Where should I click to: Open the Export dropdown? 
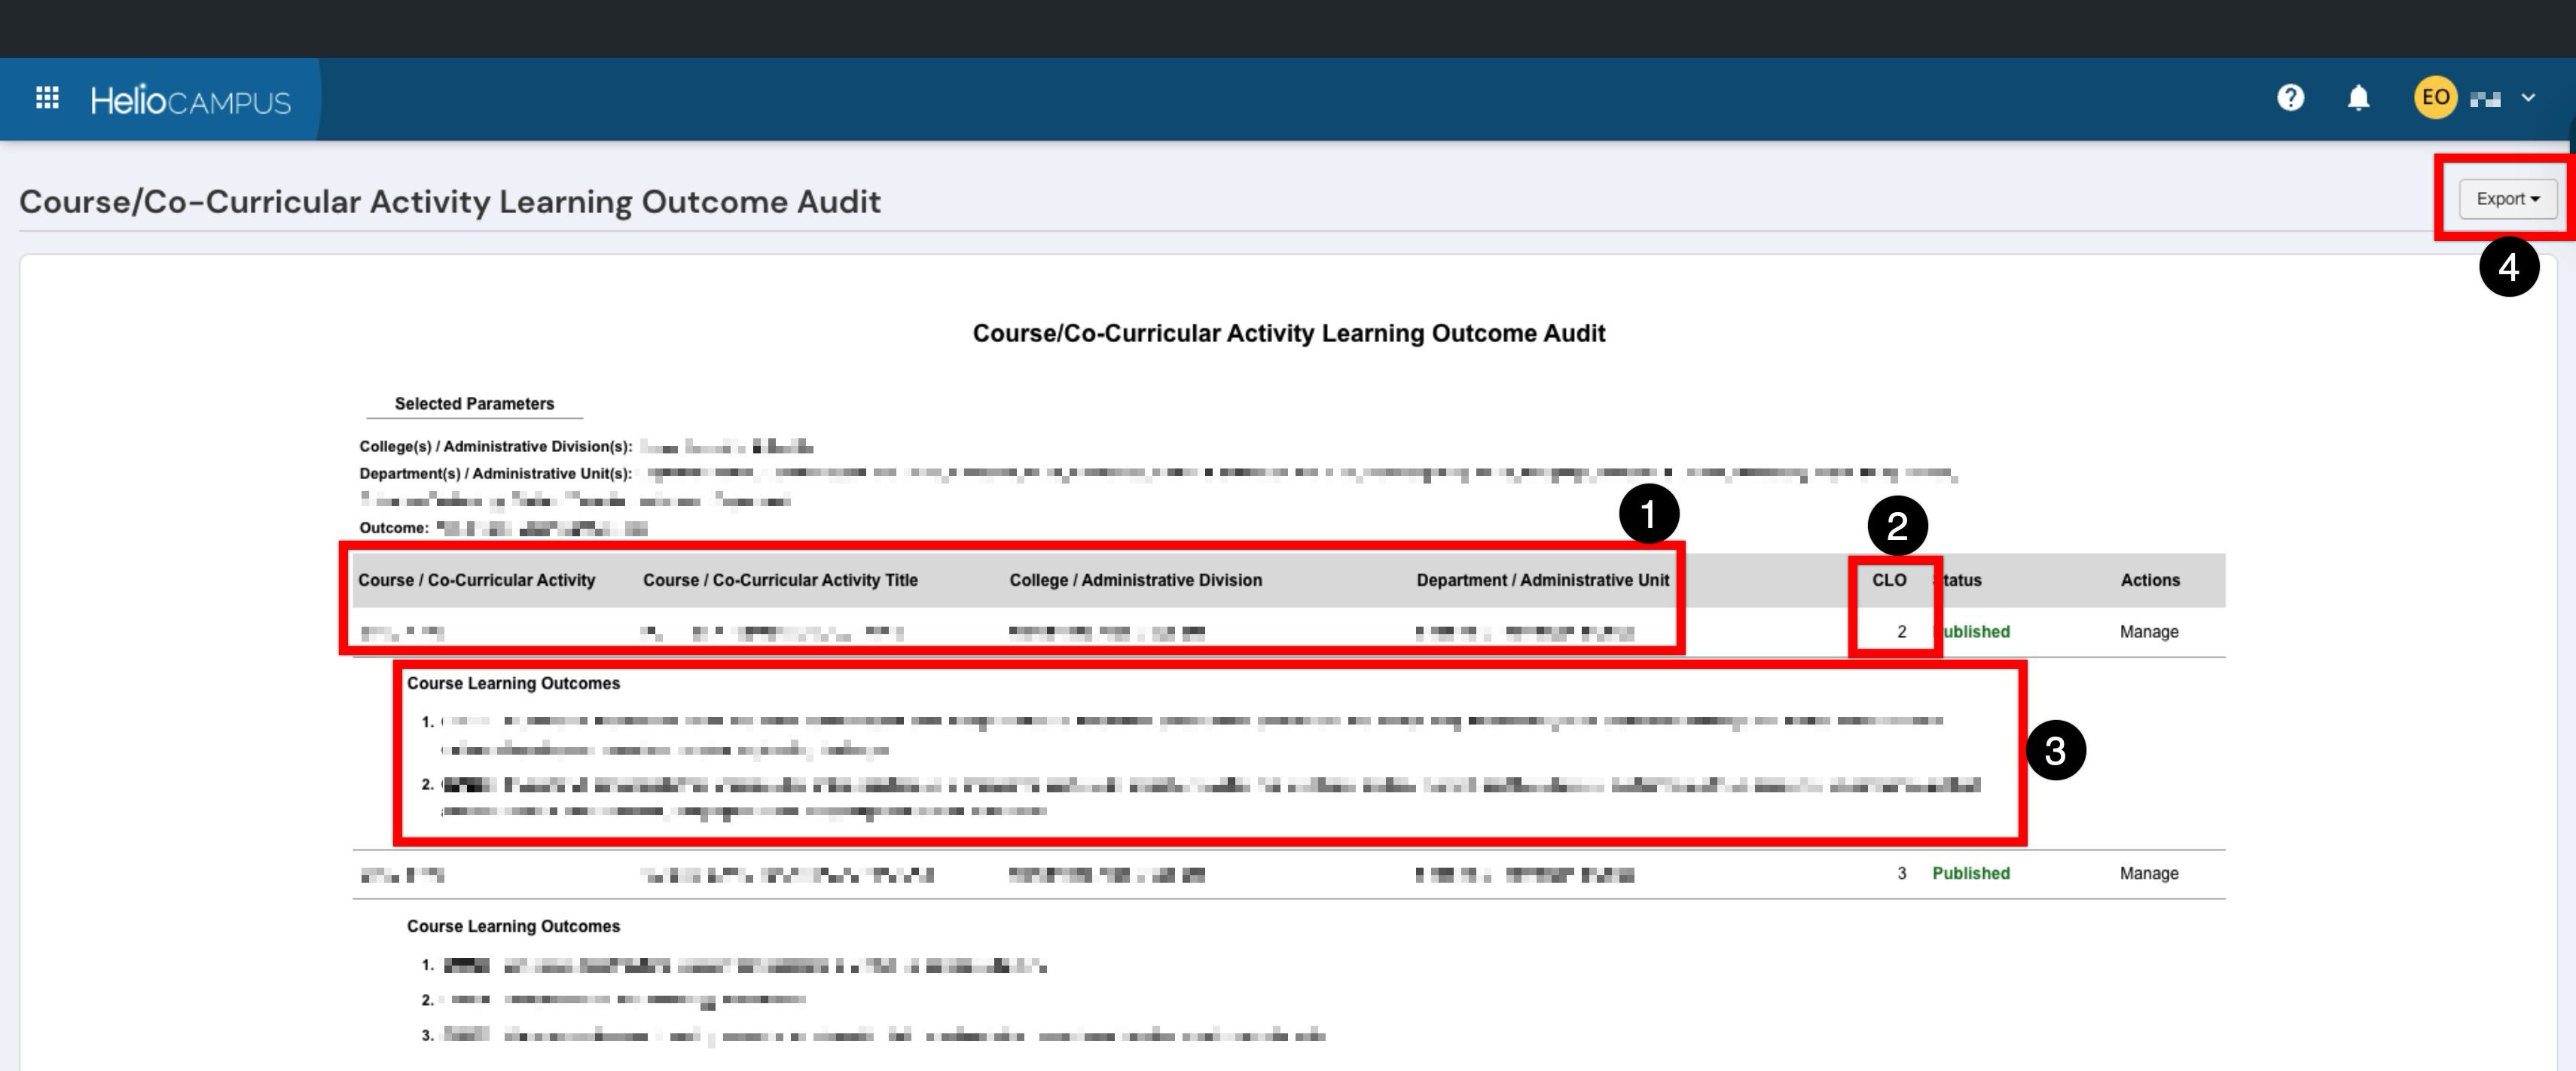2507,199
